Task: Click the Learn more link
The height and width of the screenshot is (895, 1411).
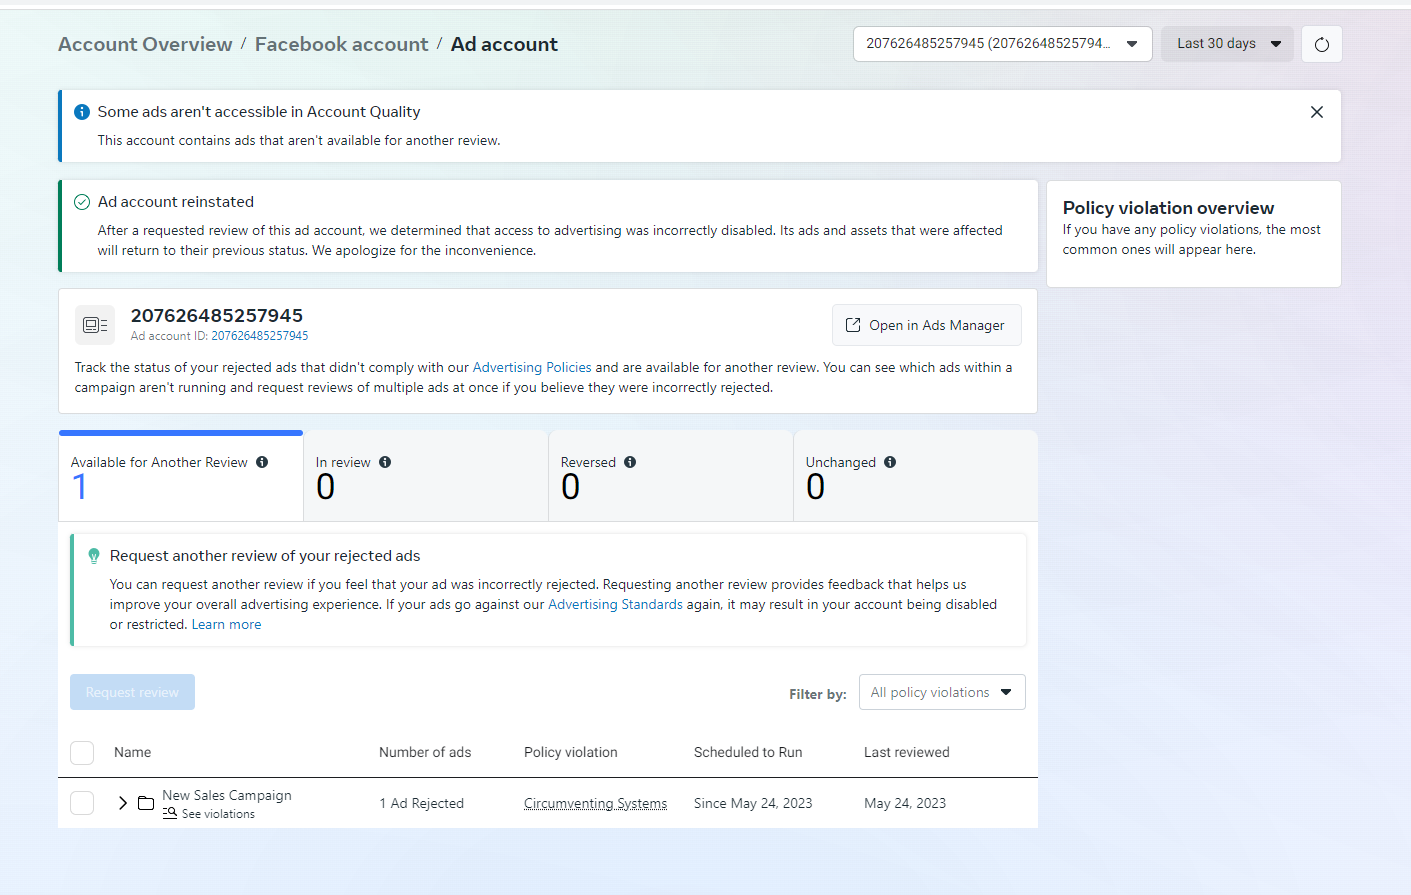Action: click(x=226, y=624)
